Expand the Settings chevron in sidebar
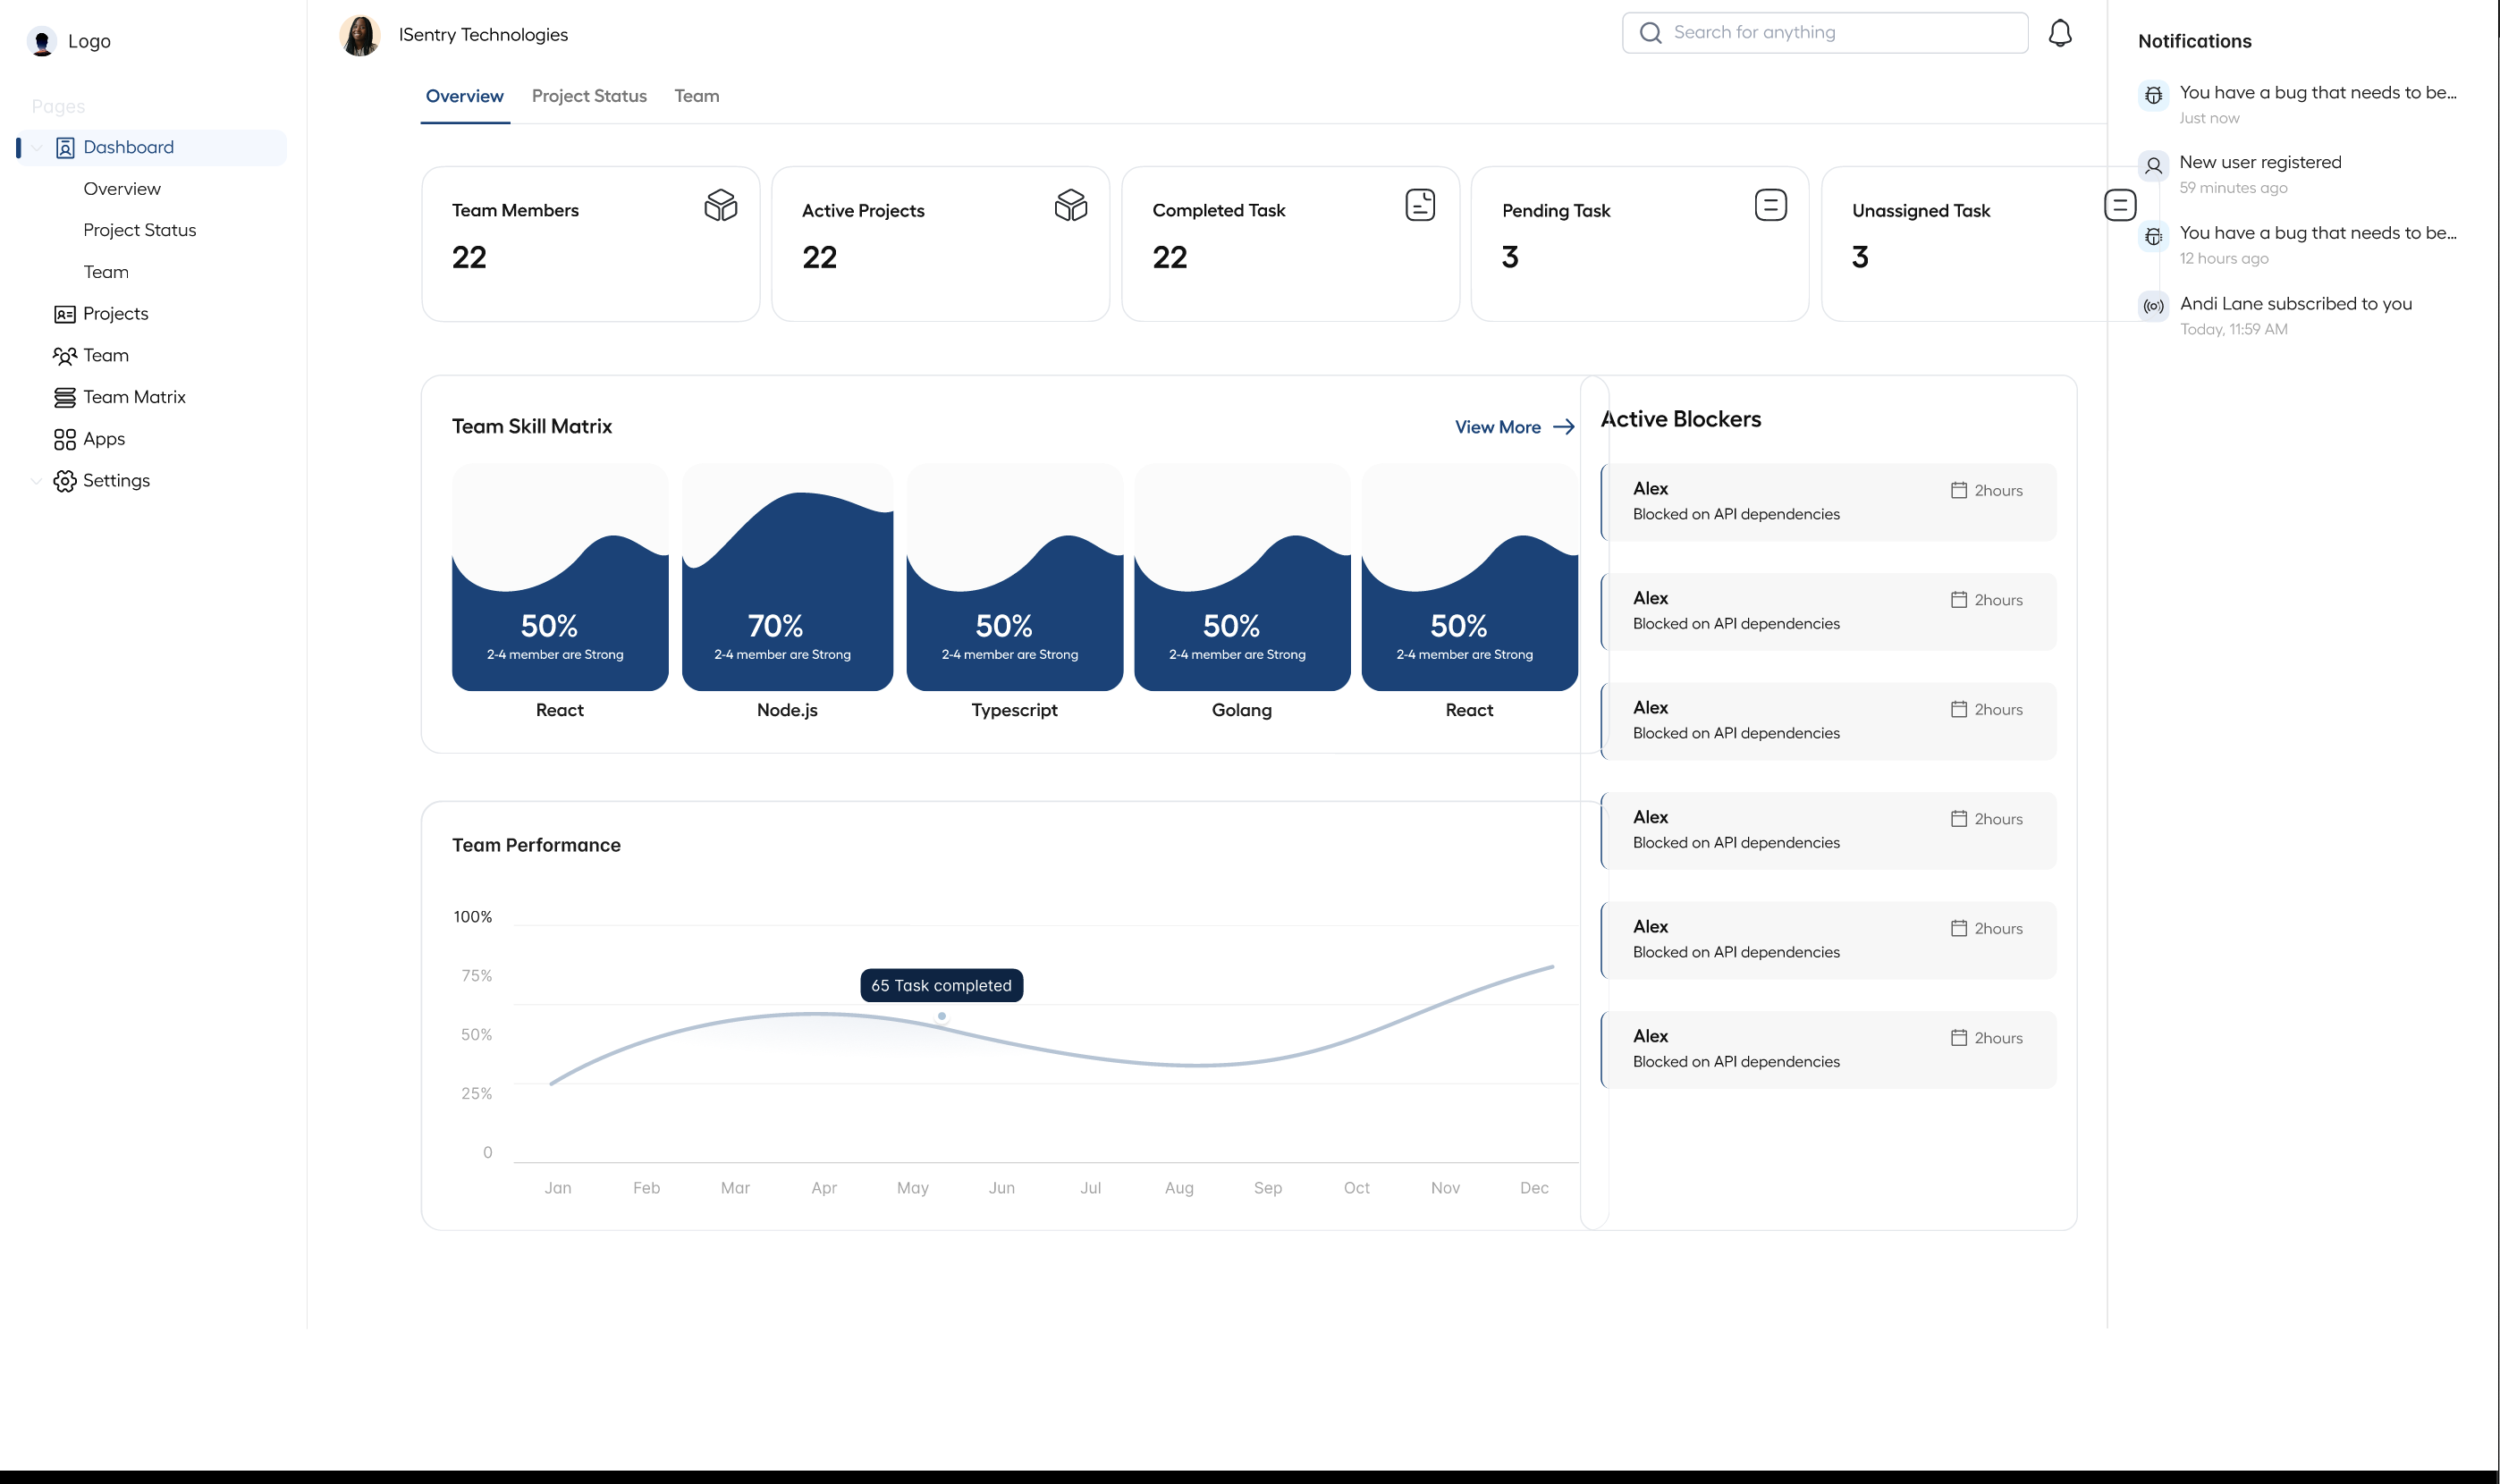The width and height of the screenshot is (2500, 1484). pyautogui.click(x=37, y=481)
